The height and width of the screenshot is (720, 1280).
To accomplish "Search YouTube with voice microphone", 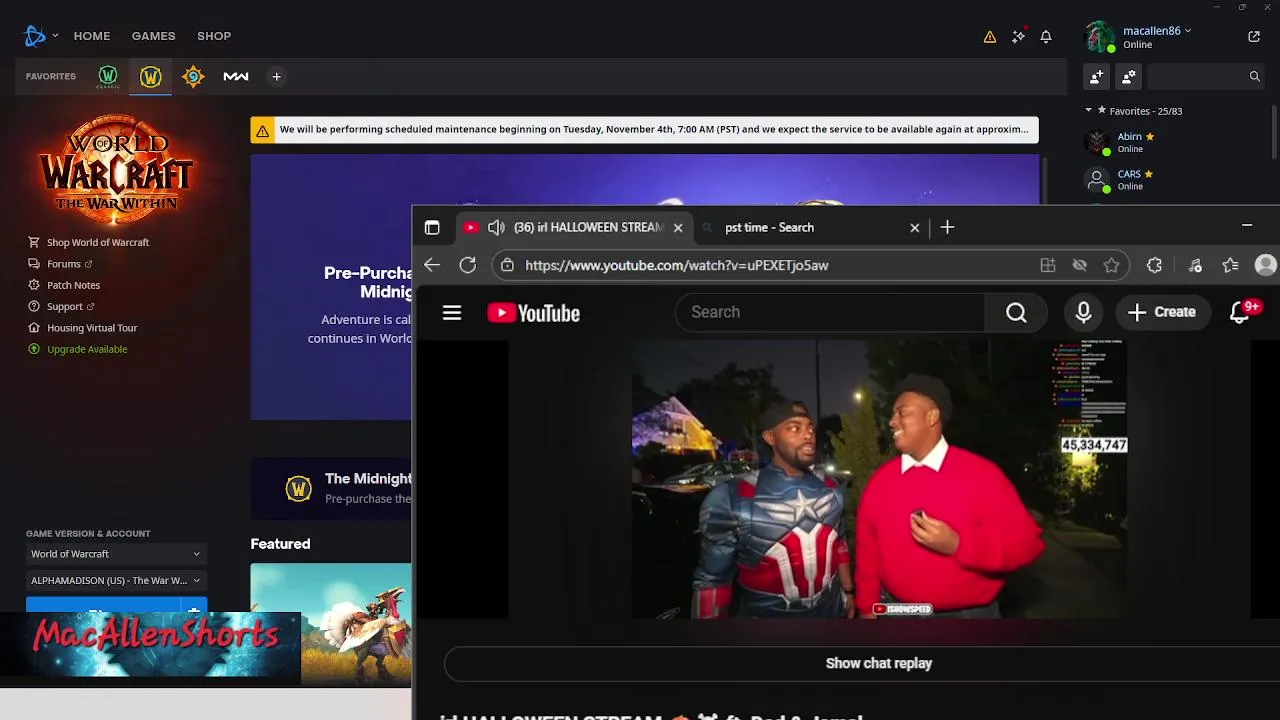I will coord(1084,313).
